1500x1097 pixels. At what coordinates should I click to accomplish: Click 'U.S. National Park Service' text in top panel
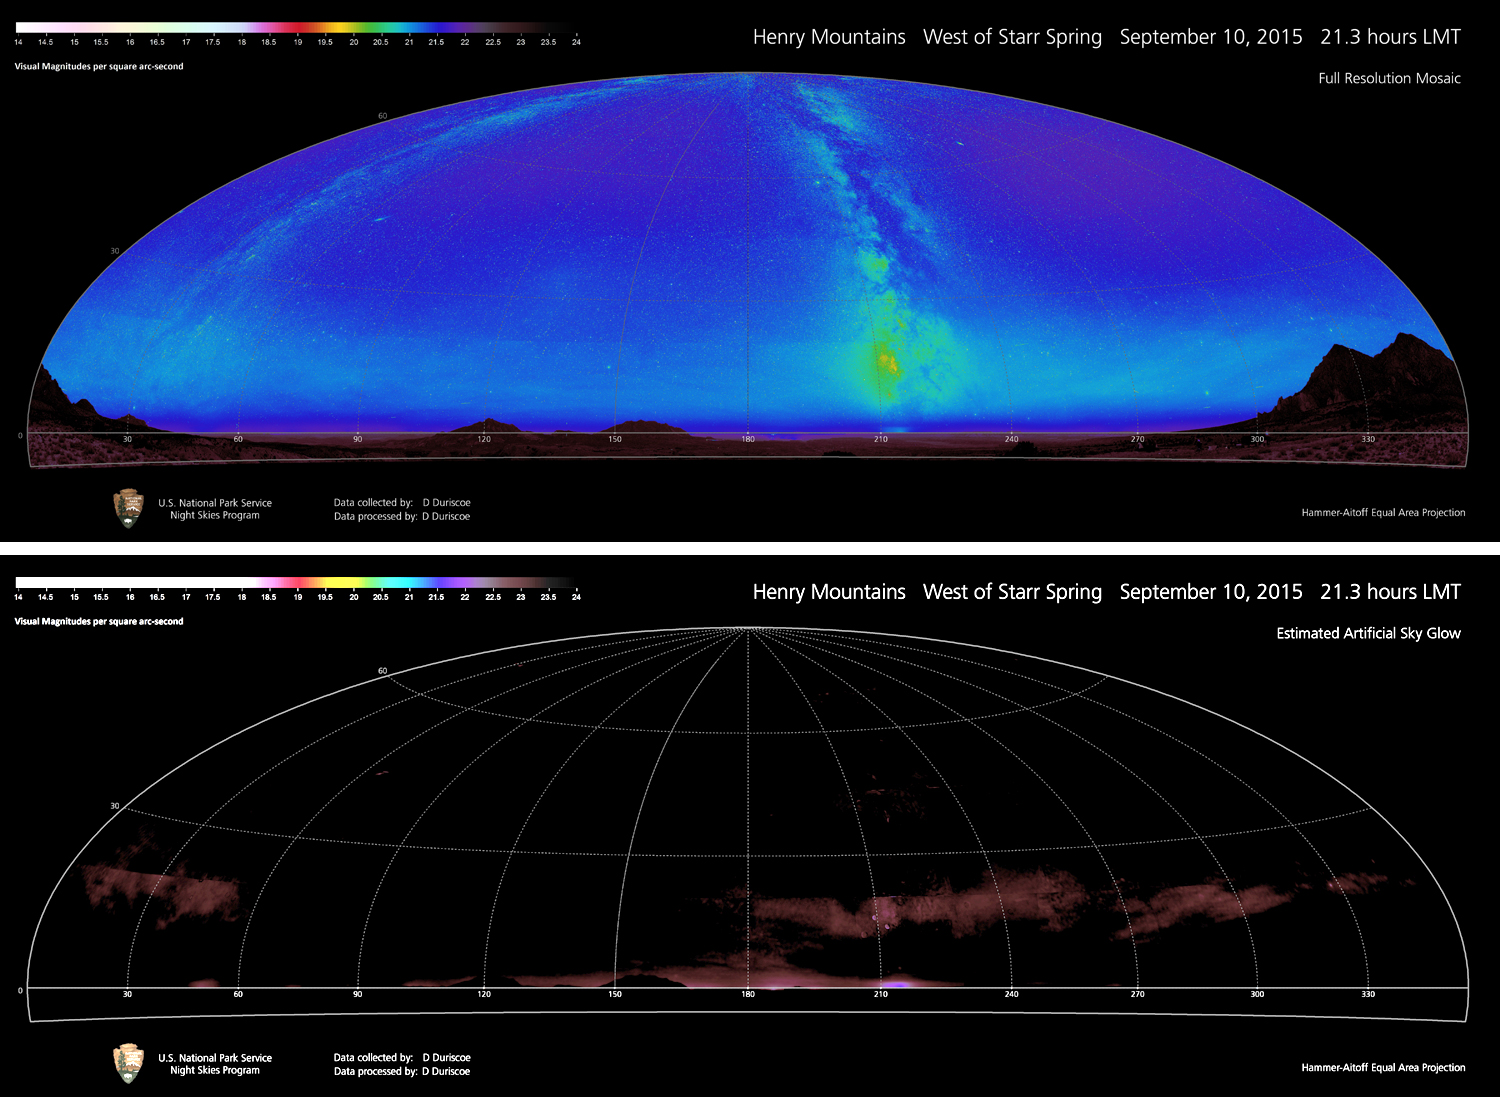point(215,503)
